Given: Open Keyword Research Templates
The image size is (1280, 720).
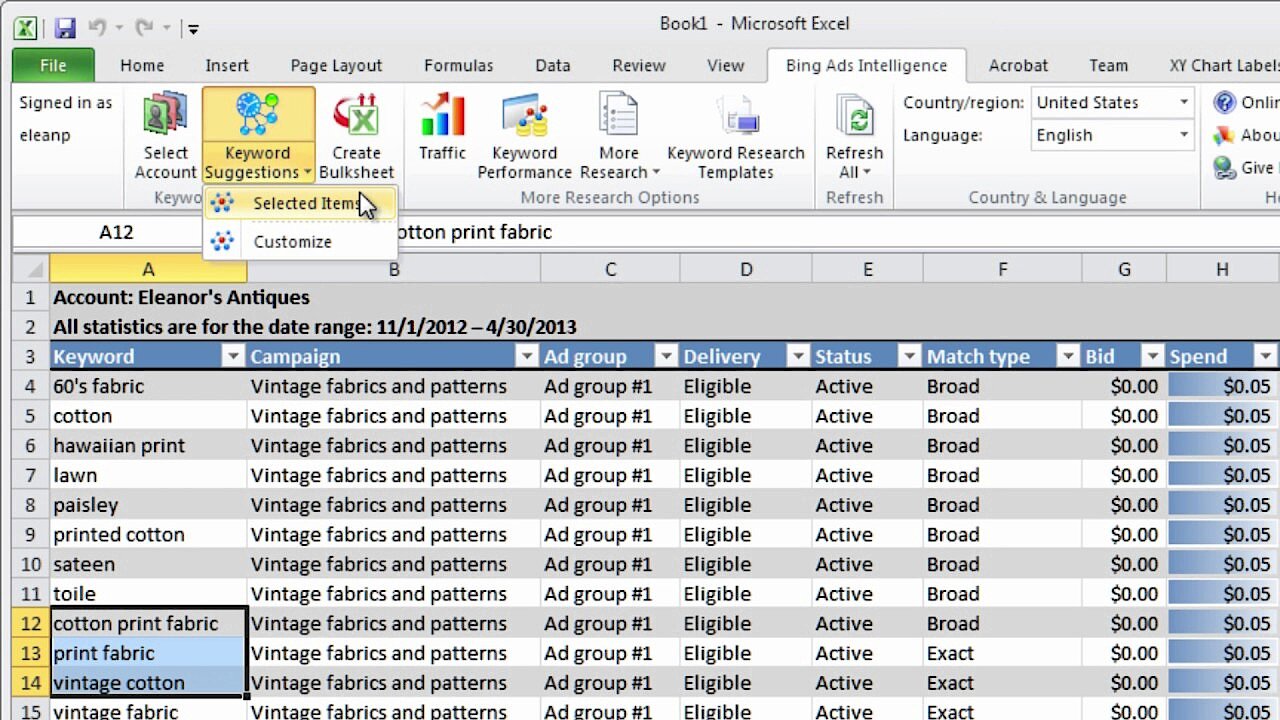Looking at the screenshot, I should pyautogui.click(x=736, y=137).
